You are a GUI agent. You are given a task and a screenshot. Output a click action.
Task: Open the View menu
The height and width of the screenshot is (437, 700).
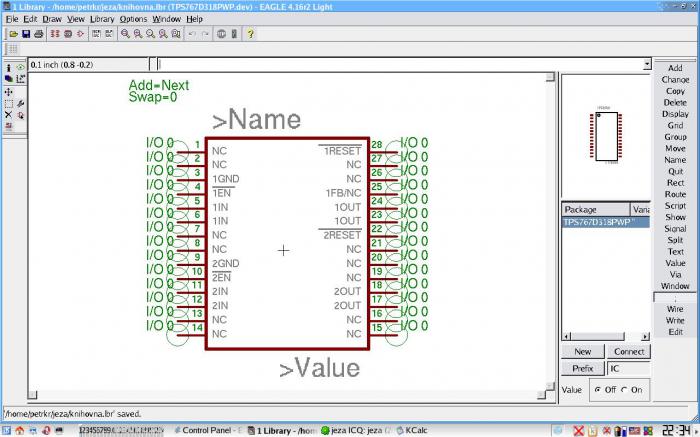click(75, 19)
